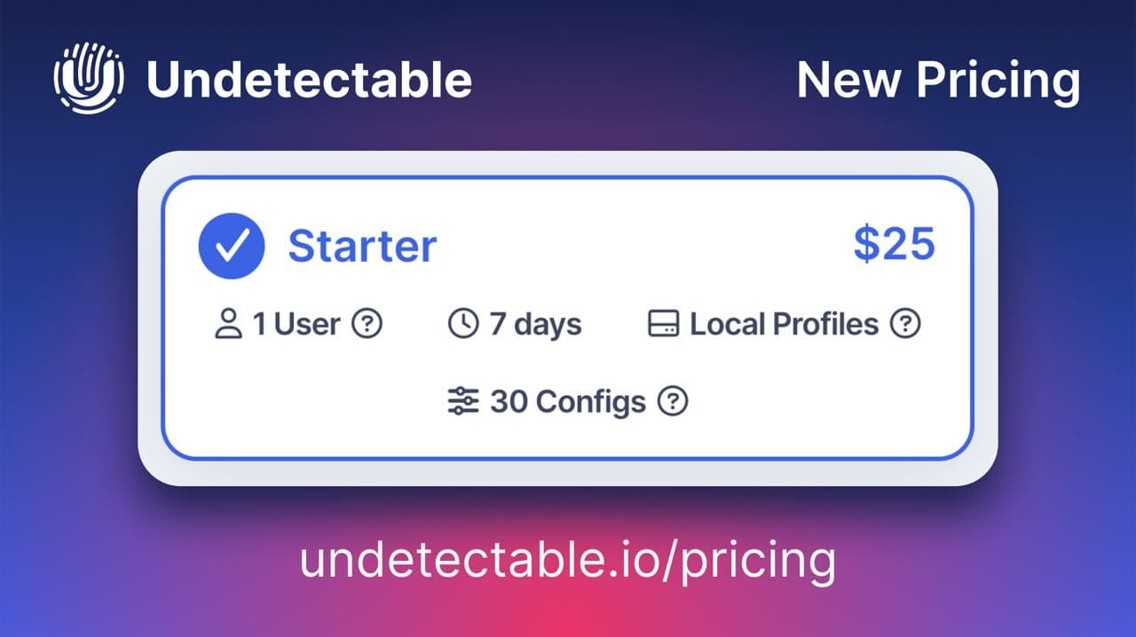Click the storage drive icon before Local Profiles

click(663, 324)
